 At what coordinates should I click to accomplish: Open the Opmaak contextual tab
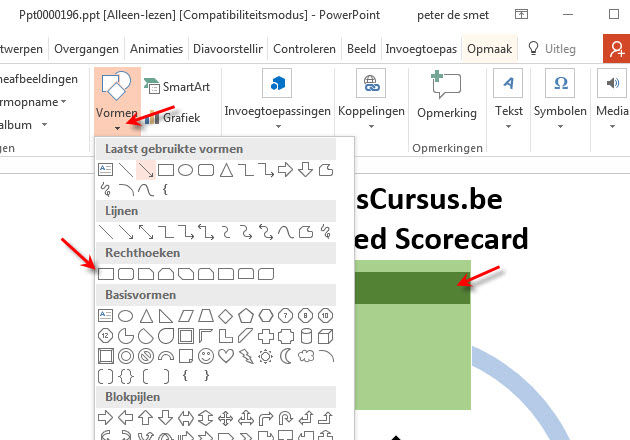489,49
